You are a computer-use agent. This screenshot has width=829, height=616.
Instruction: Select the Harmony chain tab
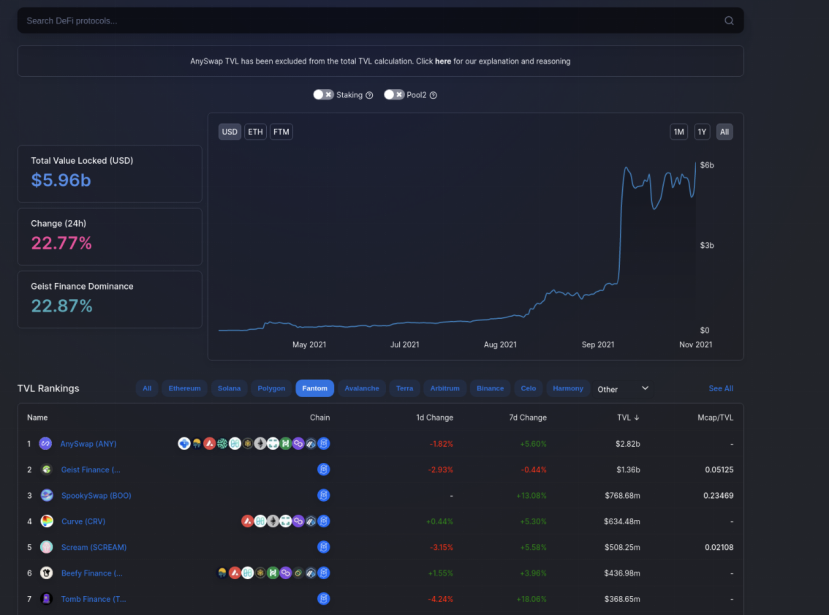(x=568, y=388)
